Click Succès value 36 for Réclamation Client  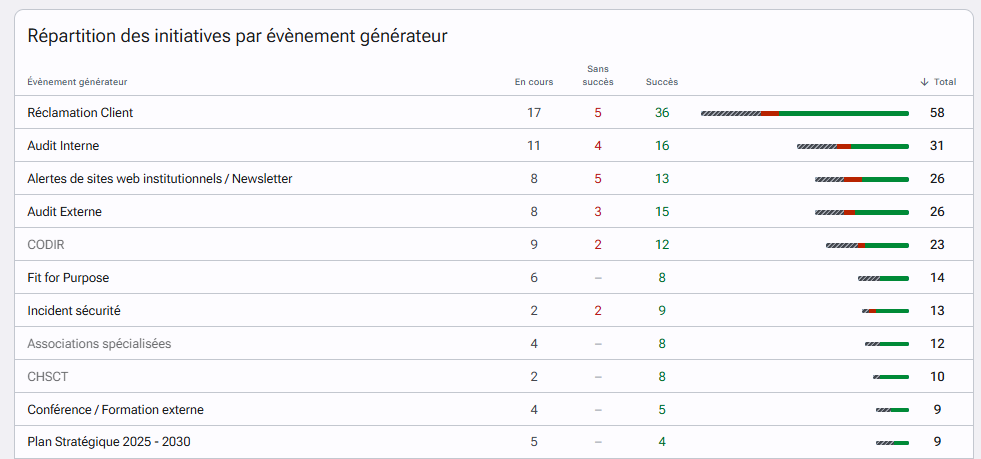[662, 113]
